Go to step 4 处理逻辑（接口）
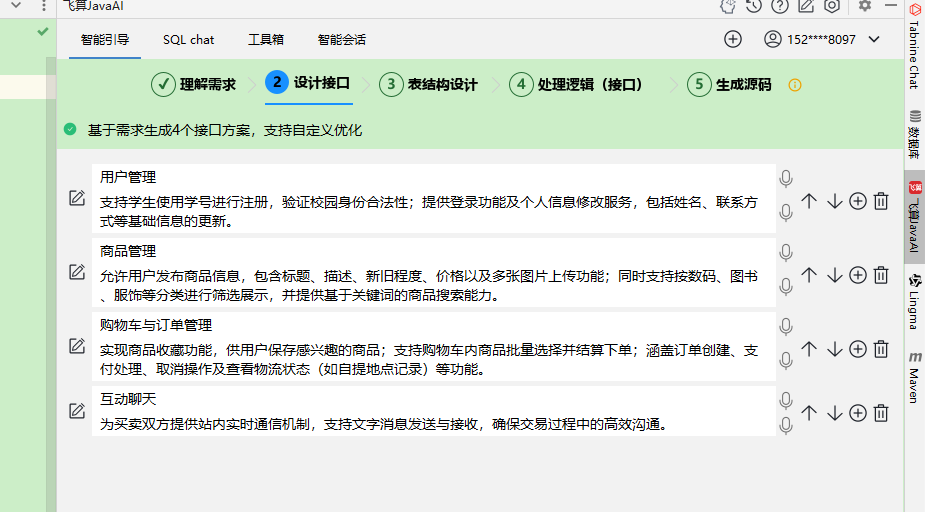This screenshot has width=925, height=512. (x=576, y=84)
